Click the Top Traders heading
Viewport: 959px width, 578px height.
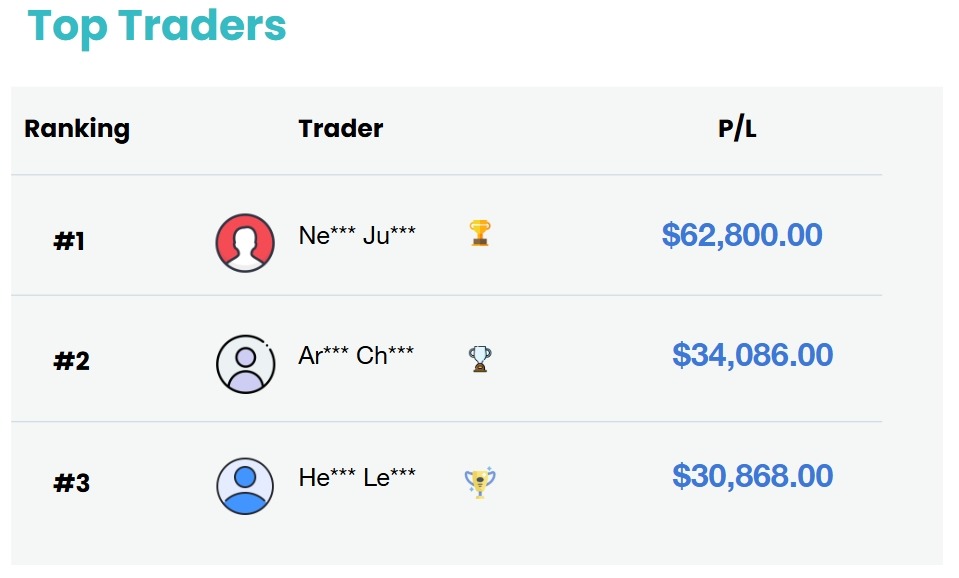[x=157, y=27]
